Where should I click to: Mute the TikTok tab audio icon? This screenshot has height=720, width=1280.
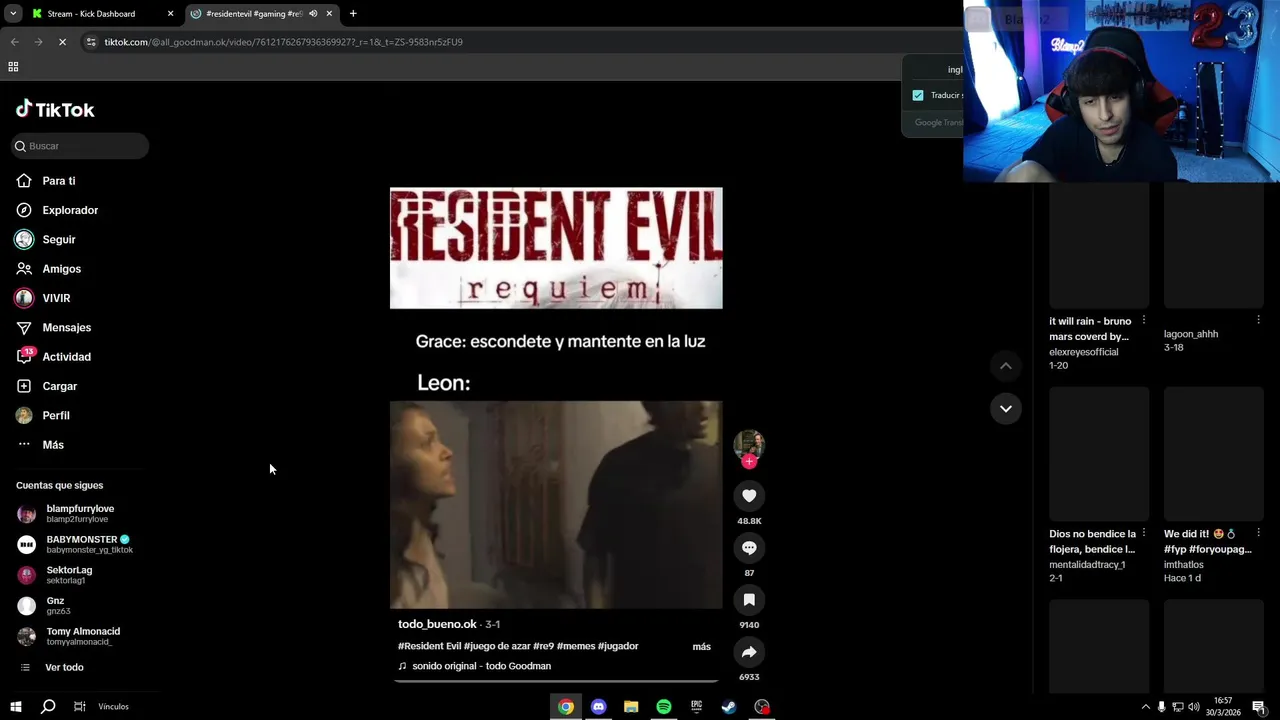(313, 14)
